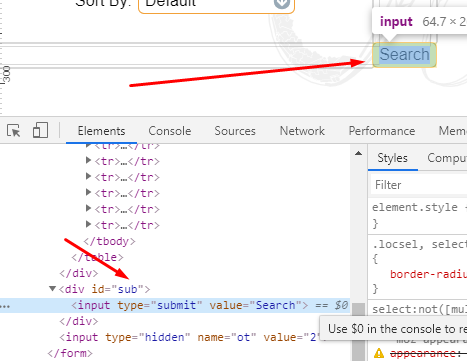This screenshot has height=361, width=467.
Task: Select the Styles sidebar tab
Action: pyautogui.click(x=392, y=158)
